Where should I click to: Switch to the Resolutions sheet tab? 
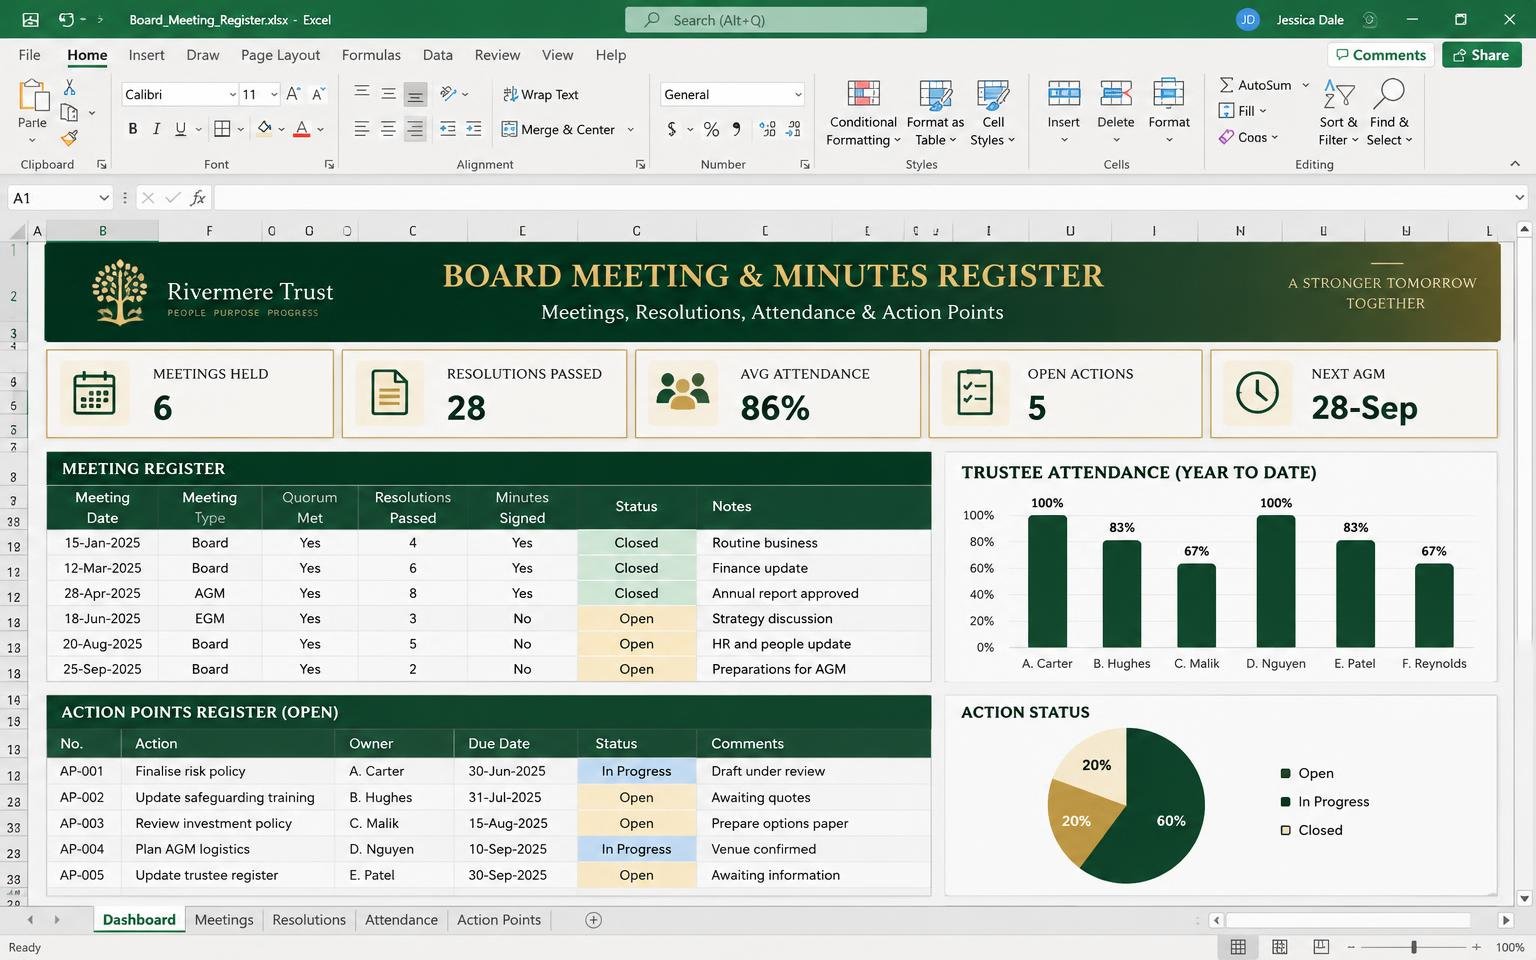(309, 920)
